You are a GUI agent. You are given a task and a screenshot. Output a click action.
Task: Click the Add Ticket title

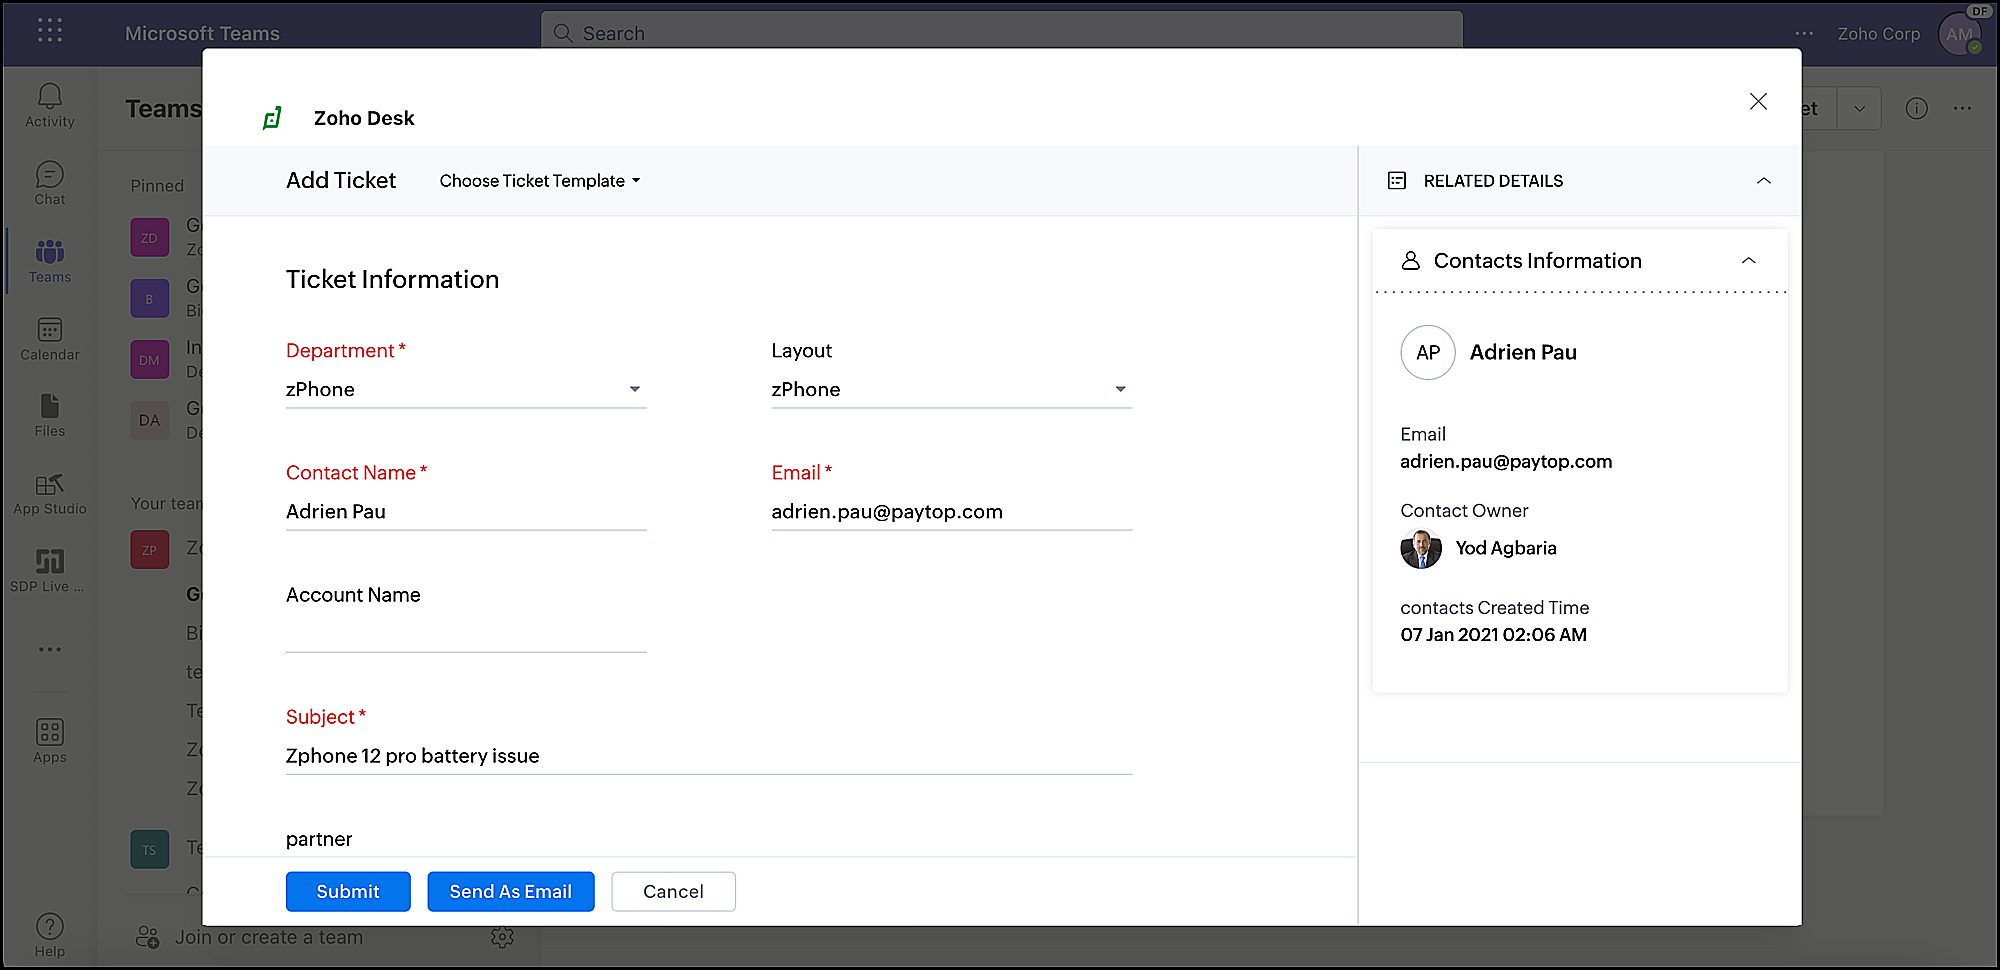(x=341, y=180)
